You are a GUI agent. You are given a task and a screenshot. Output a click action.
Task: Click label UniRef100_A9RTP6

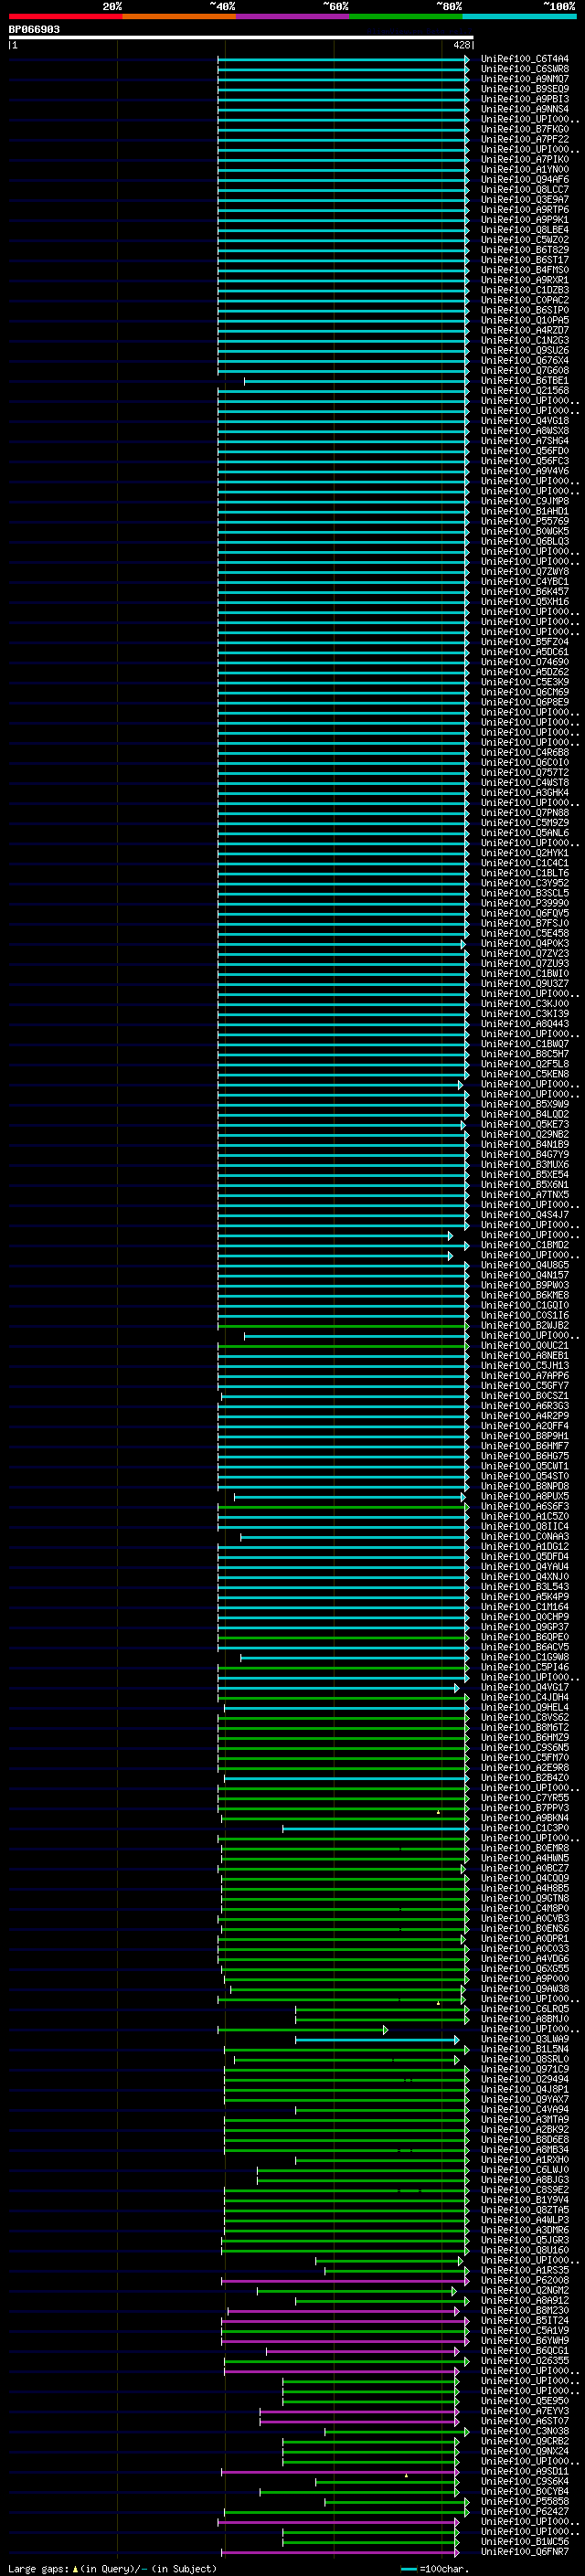tap(525, 210)
